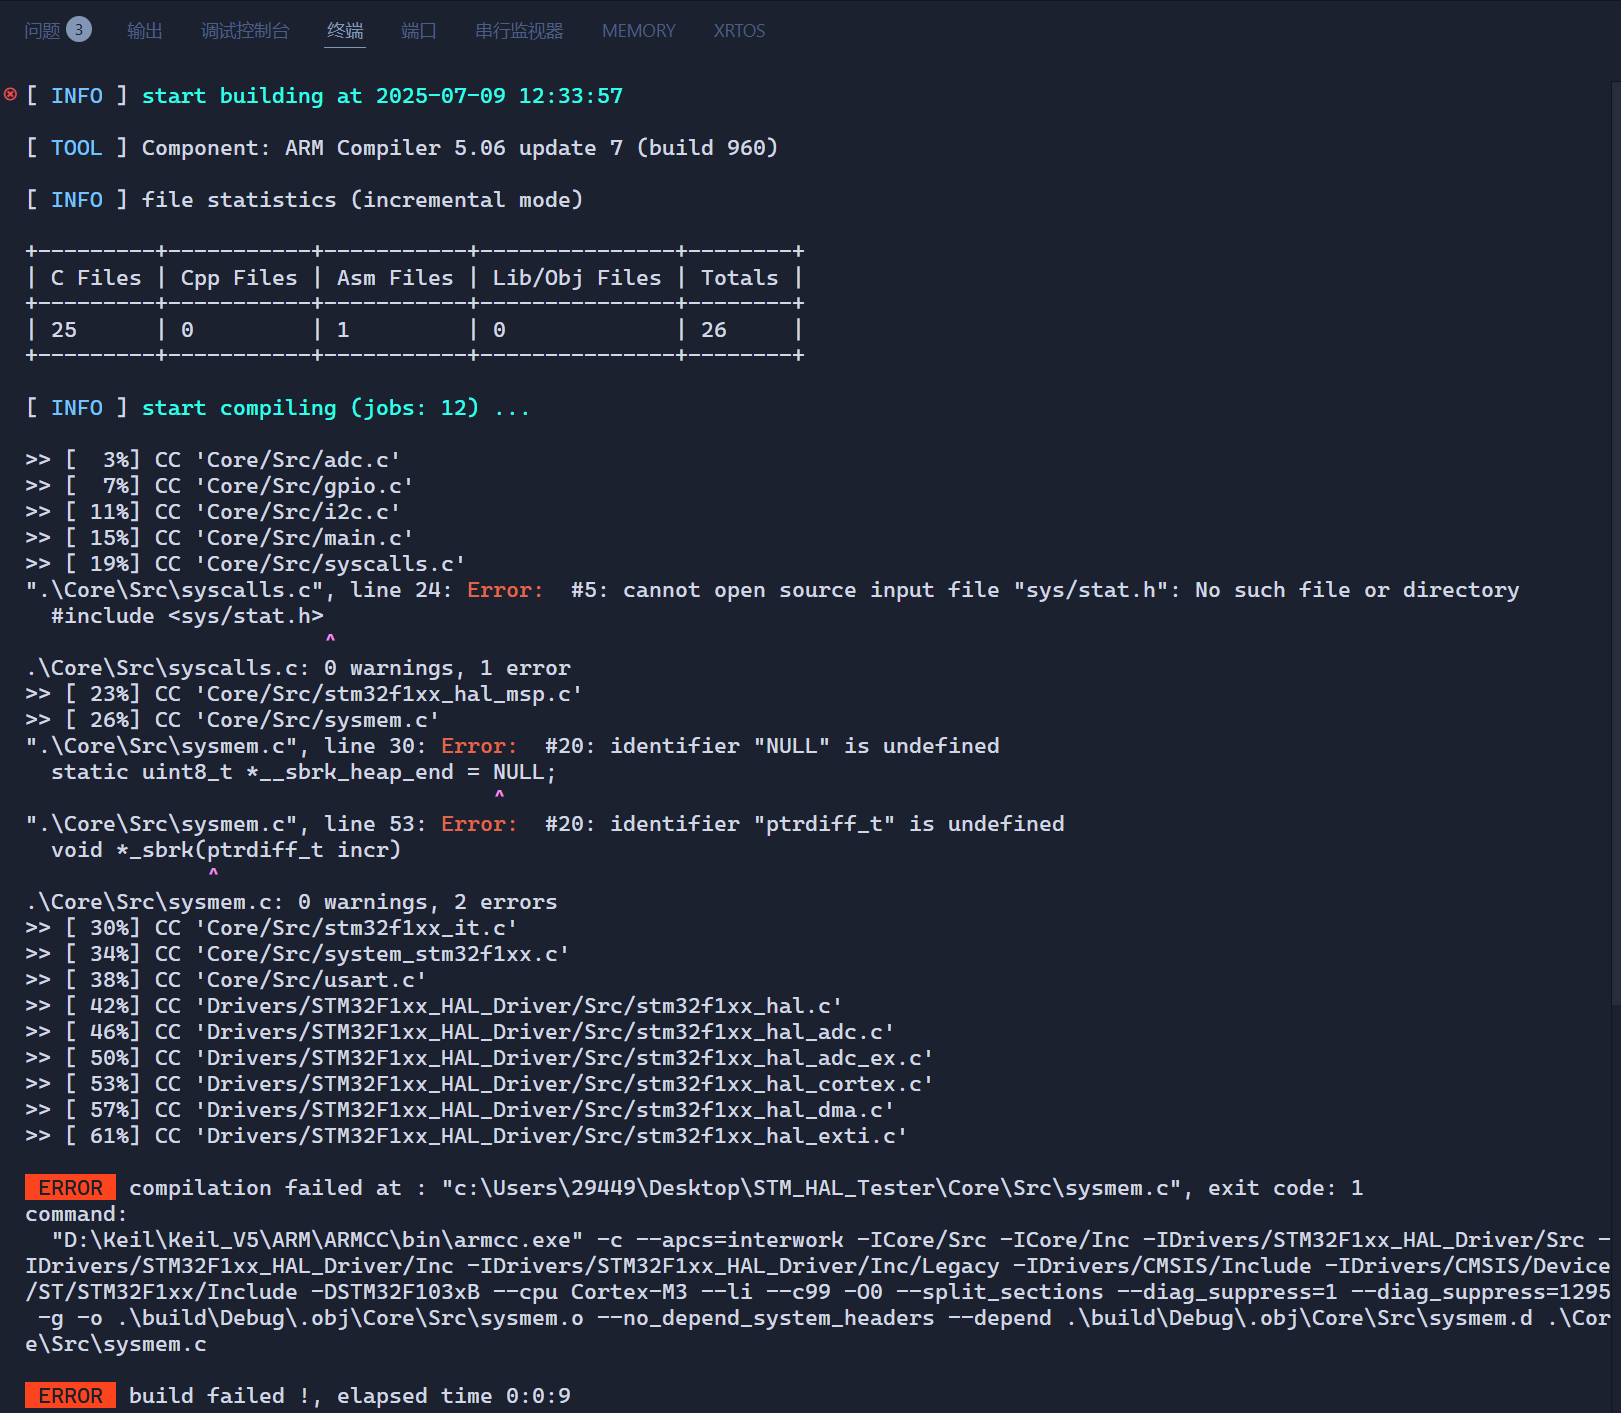Screen dimensions: 1621x1413
Task: Click the CC 'Core/Src/usart.c' line
Action: tap(226, 980)
